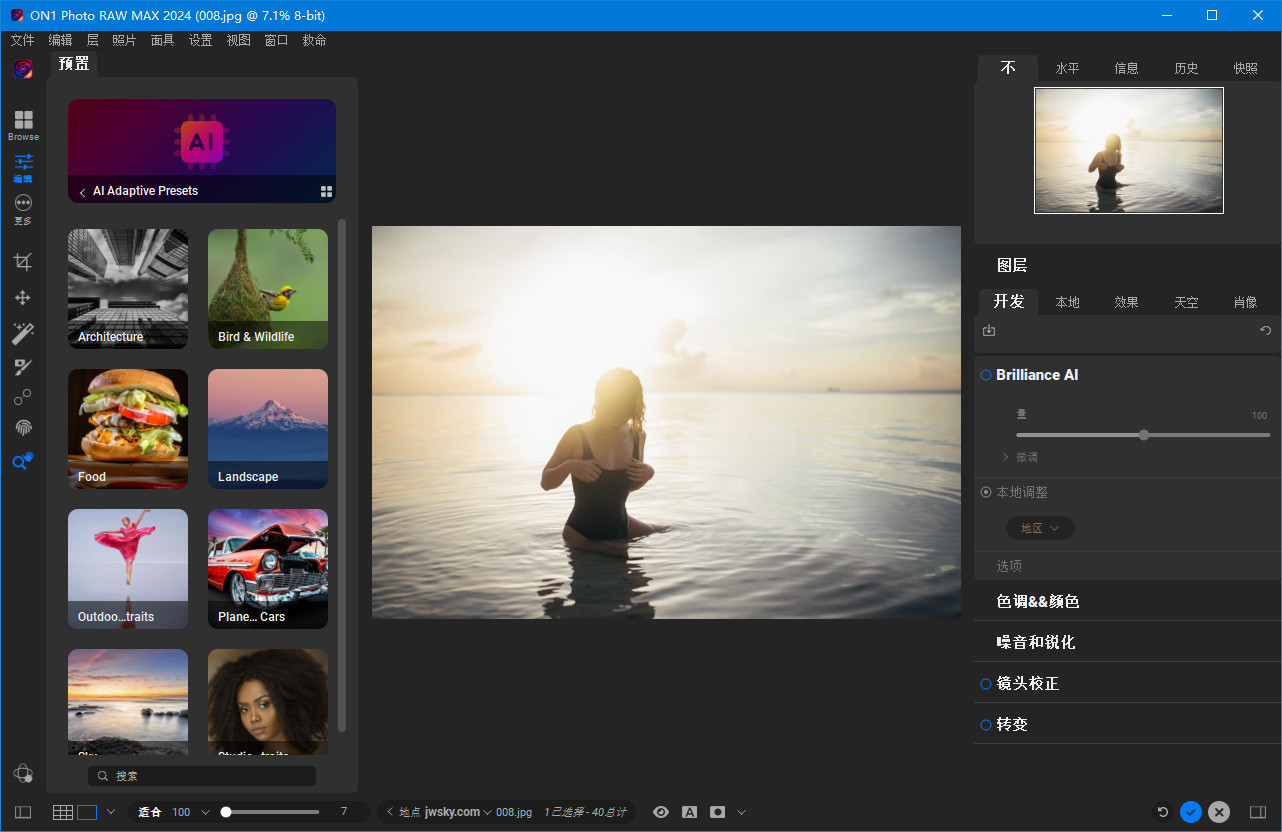Toggle the 转变 transform panel
1282x832 pixels.
[985, 724]
